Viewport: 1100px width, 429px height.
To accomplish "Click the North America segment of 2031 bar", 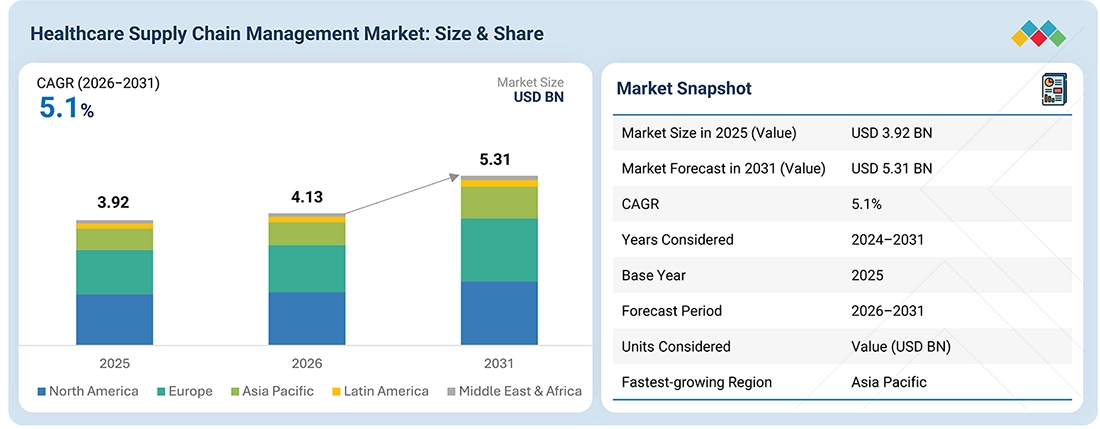I will coord(499,313).
